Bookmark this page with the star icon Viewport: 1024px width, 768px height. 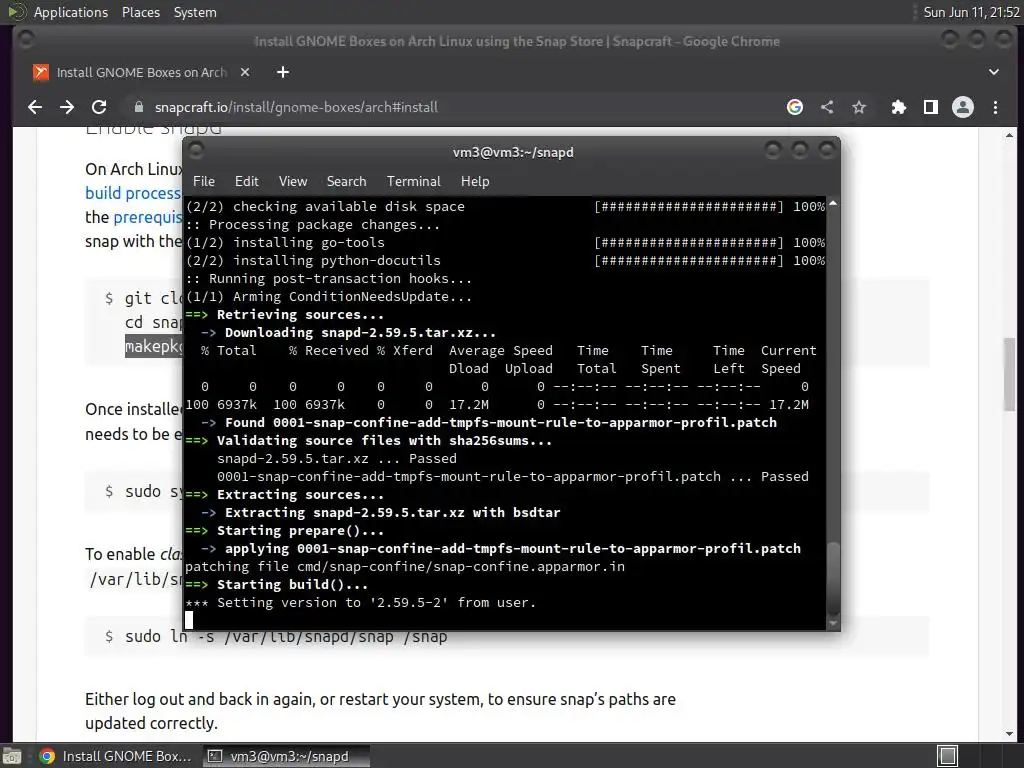tap(859, 107)
